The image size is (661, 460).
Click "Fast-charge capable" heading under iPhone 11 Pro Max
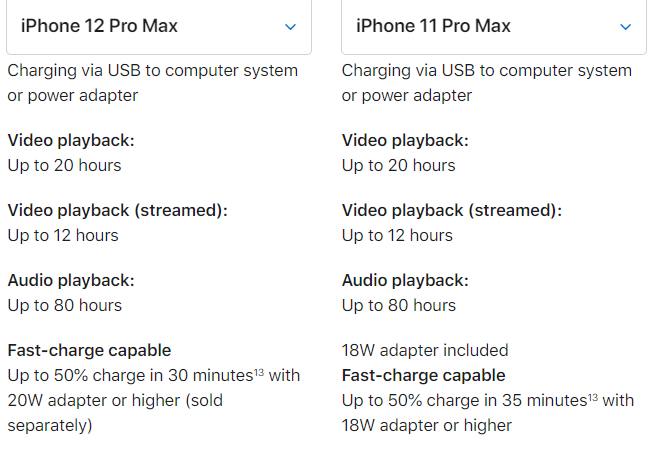[x=423, y=376]
